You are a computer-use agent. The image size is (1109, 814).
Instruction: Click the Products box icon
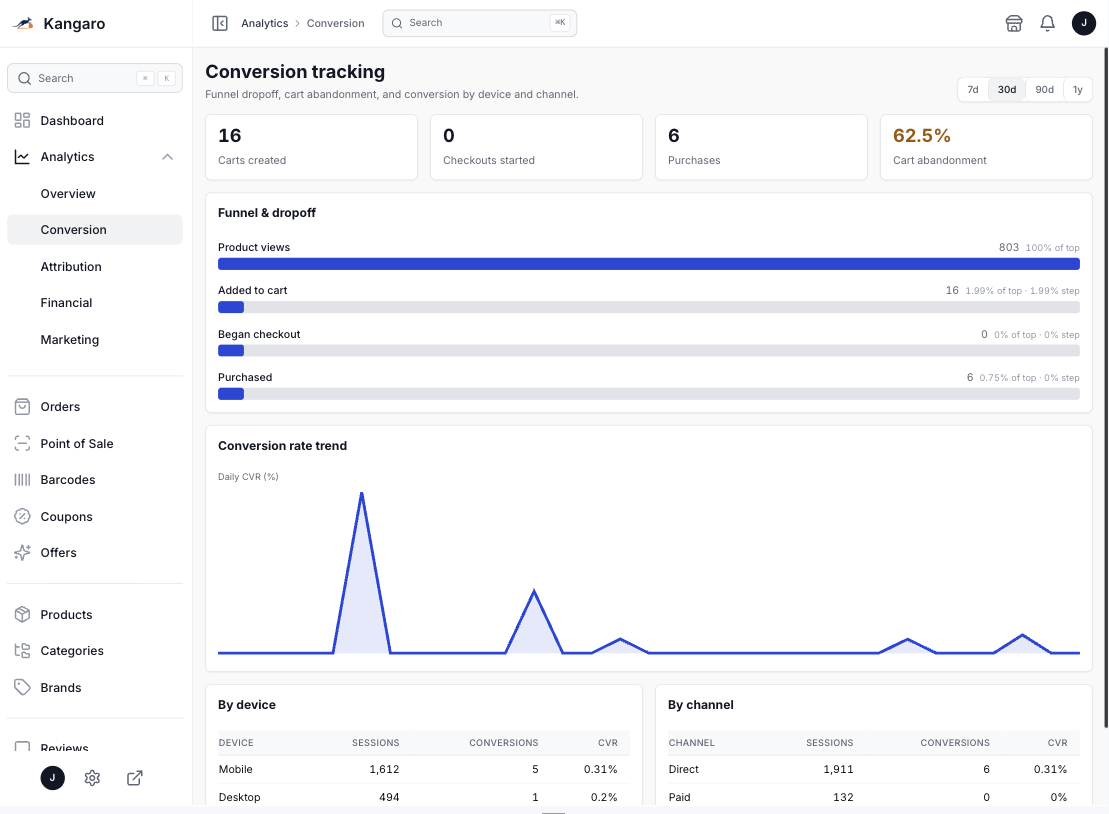click(x=23, y=615)
